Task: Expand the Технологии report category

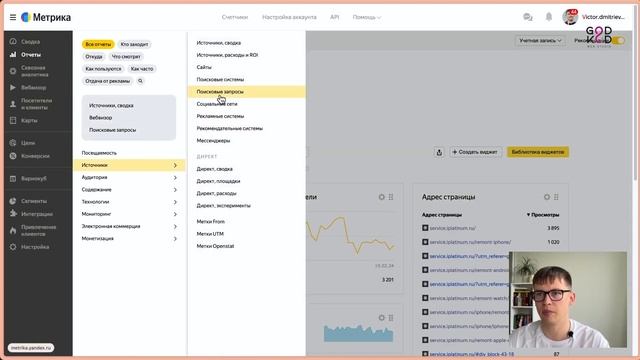Action: pyautogui.click(x=129, y=202)
